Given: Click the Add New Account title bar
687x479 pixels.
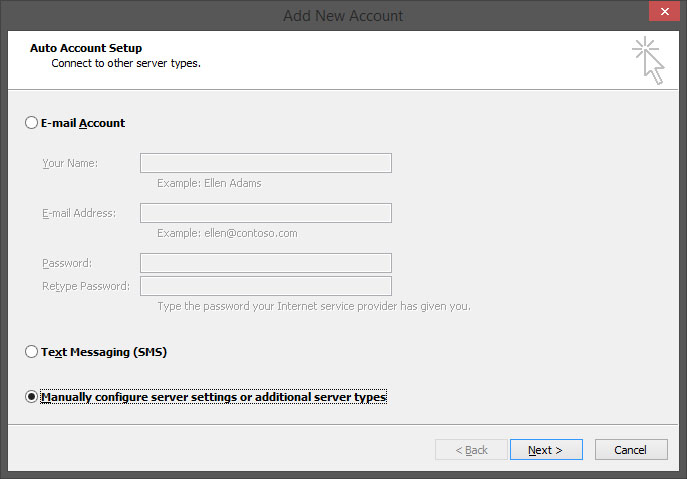Looking at the screenshot, I should [x=343, y=16].
